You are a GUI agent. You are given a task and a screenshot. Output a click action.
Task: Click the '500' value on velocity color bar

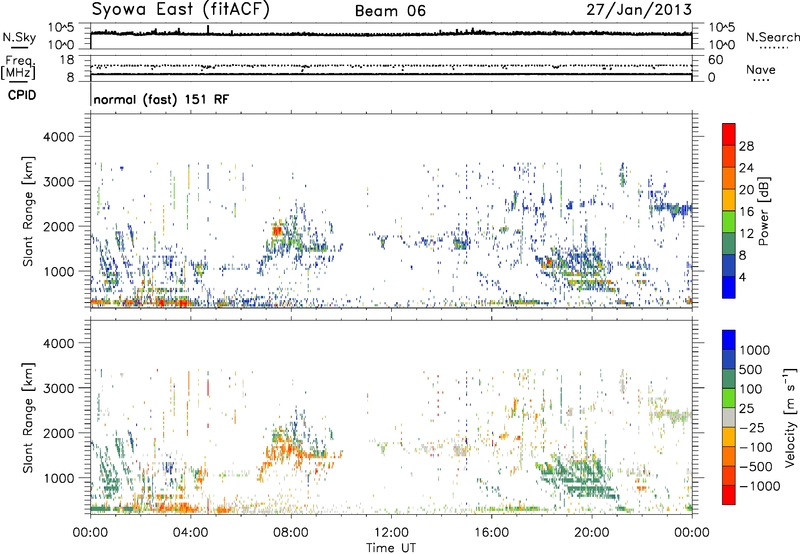(x=751, y=370)
